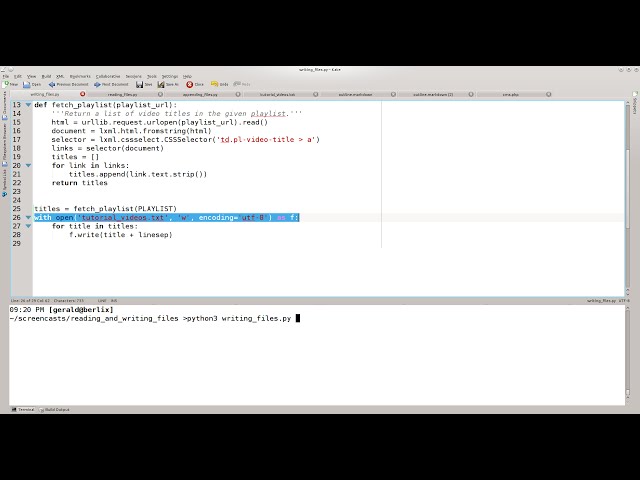Click the 'titles = []' line
The image size is (640, 480).
coord(75,157)
